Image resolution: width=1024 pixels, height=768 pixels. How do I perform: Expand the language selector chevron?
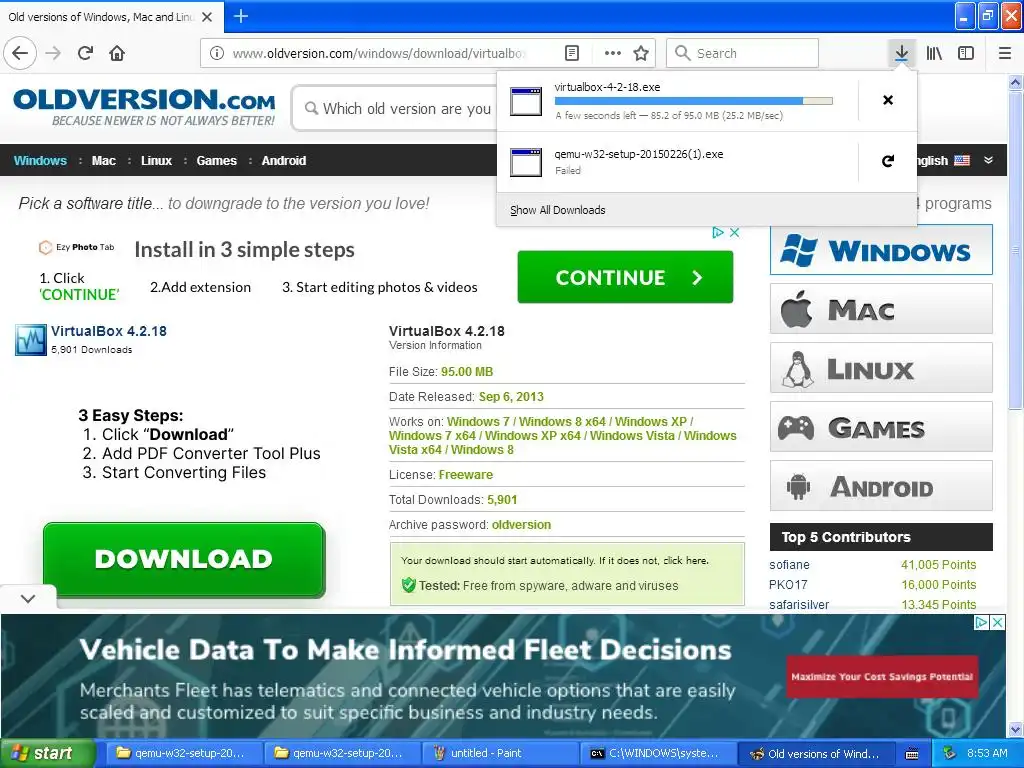click(x=989, y=160)
